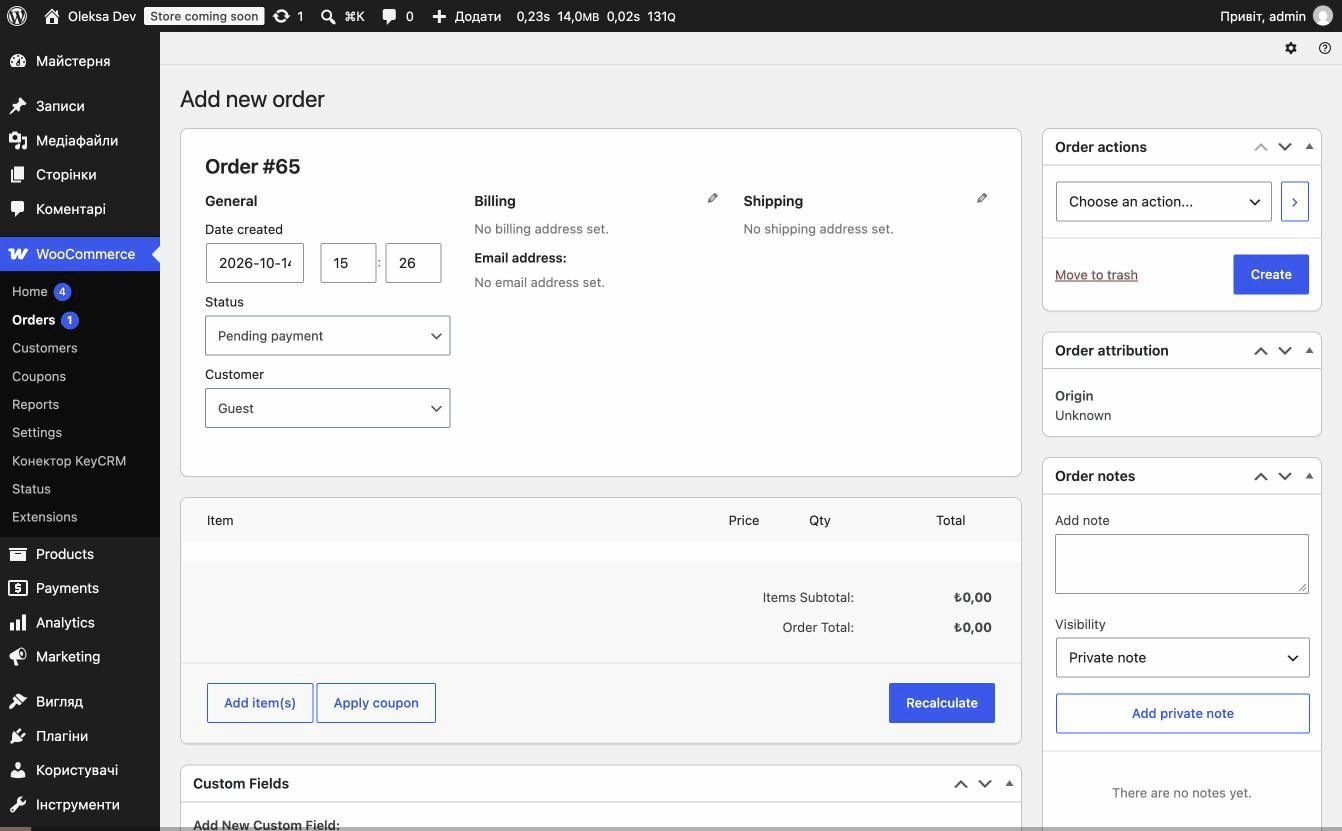Open the Choose an action dropdown
This screenshot has width=1342, height=831.
pos(1163,201)
